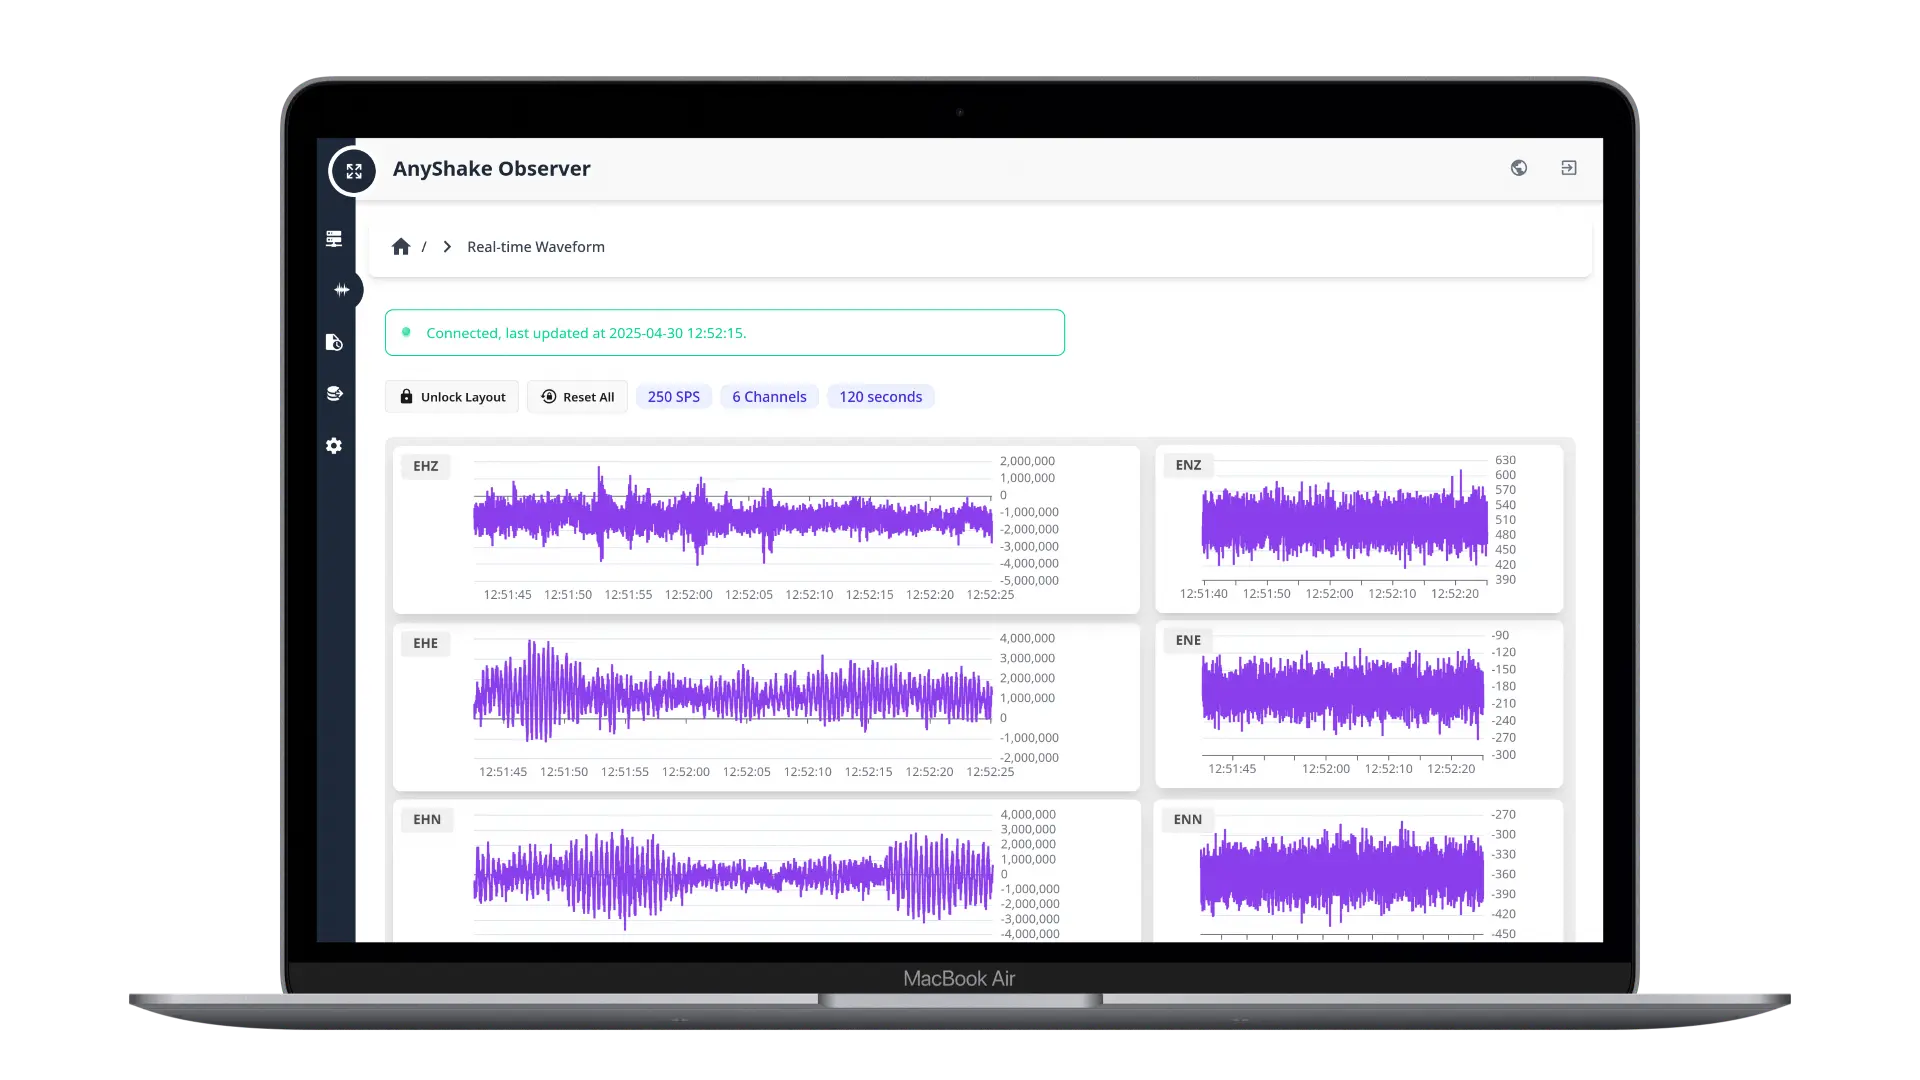Click the EHZ channel label
Screen dimensions: 1920x1080
pyautogui.click(x=425, y=466)
